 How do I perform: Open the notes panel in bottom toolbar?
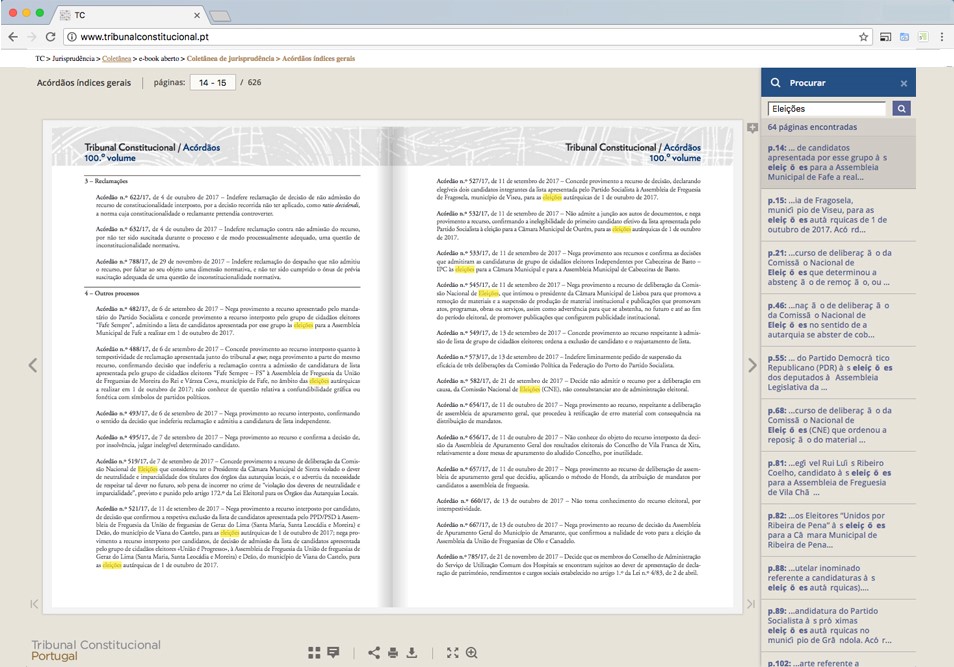(x=333, y=653)
